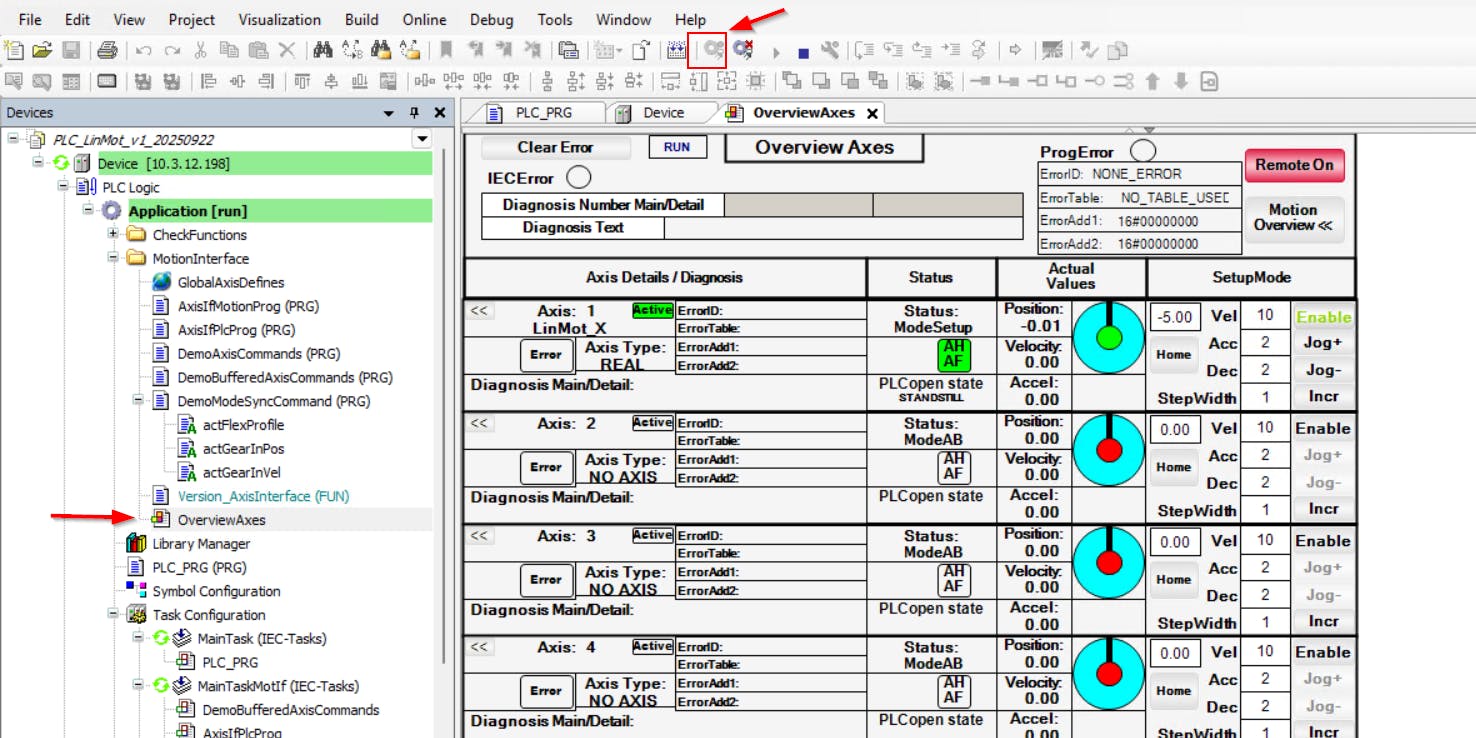Toggle Enable for Axis 3

click(x=1323, y=541)
